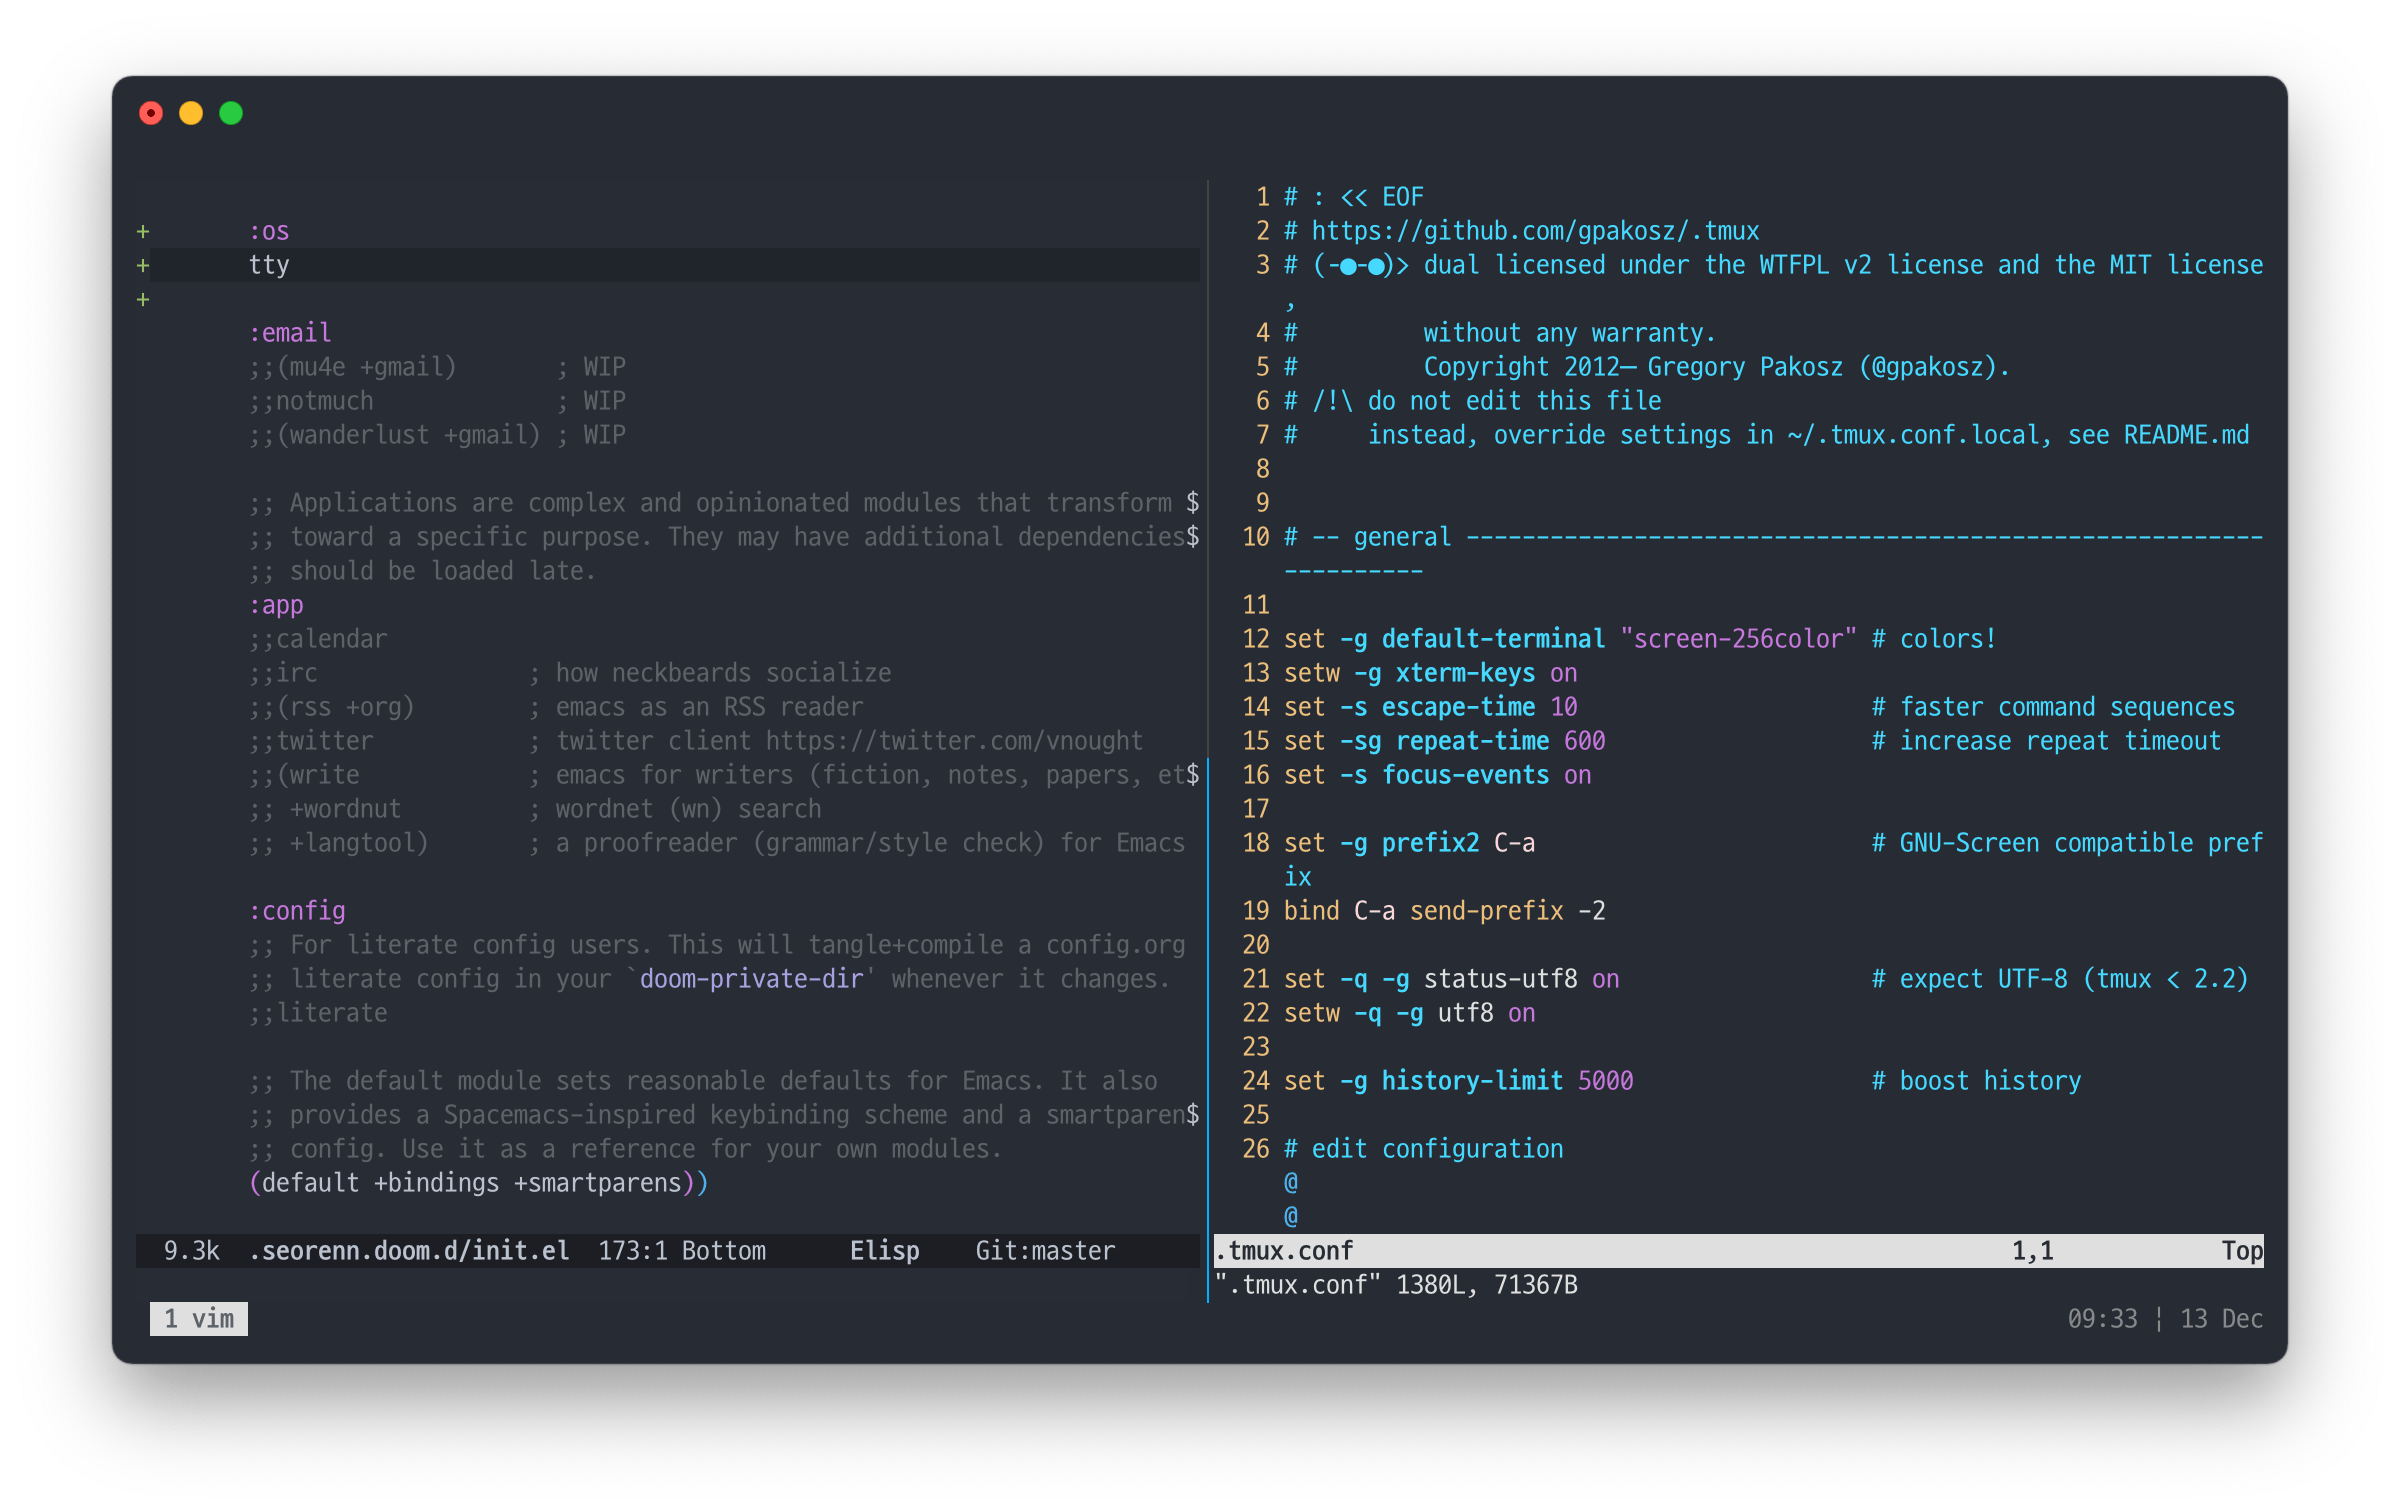Select the '1 vim' tmux window tab
The width and height of the screenshot is (2400, 1512).
point(199,1319)
